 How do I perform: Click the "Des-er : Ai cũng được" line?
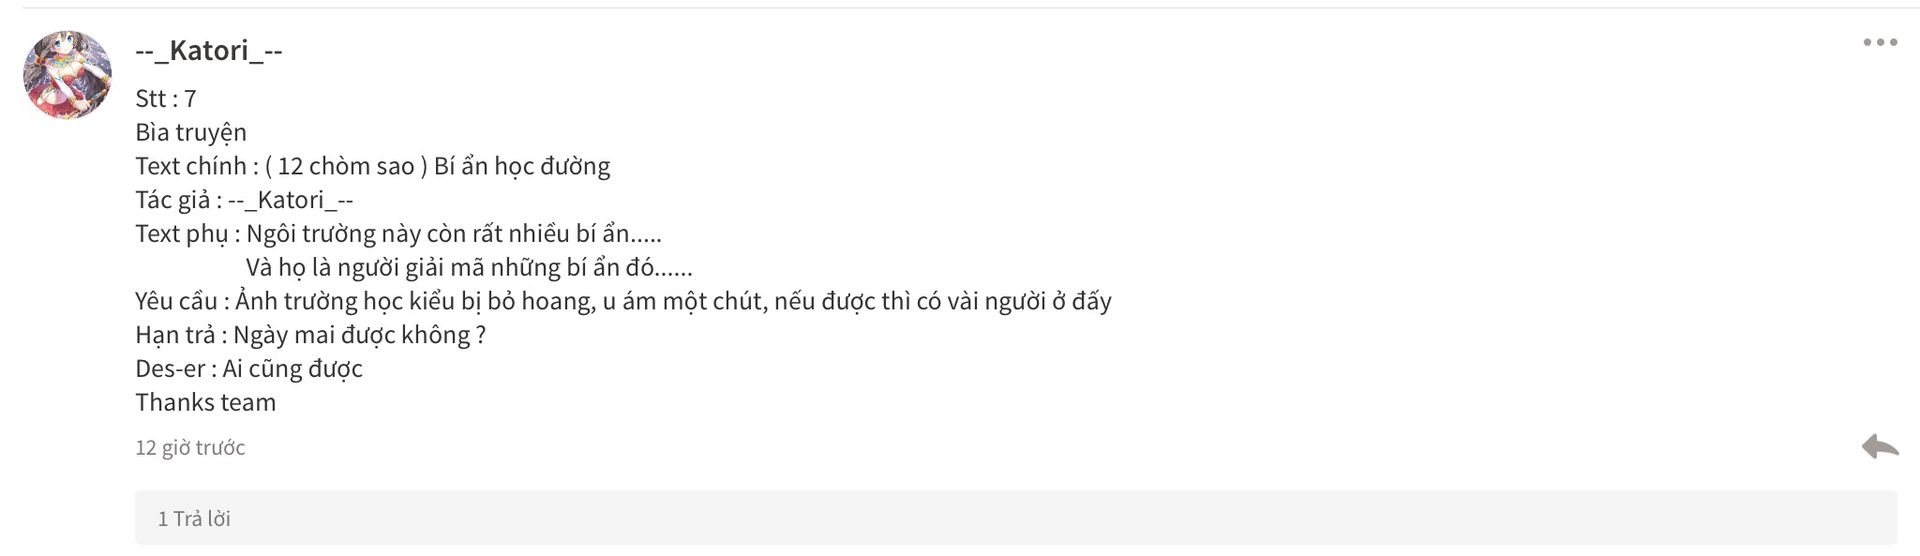coord(249,369)
